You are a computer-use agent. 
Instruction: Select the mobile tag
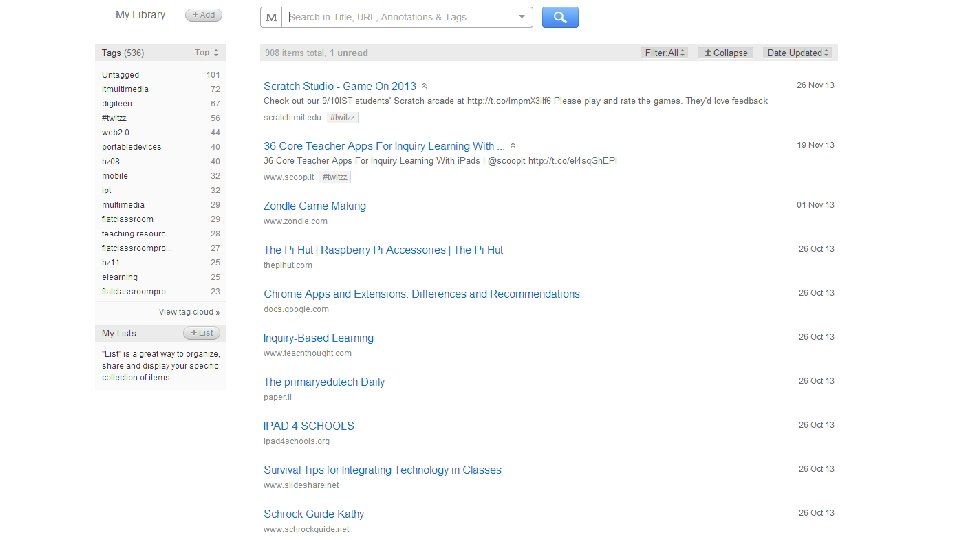[114, 176]
